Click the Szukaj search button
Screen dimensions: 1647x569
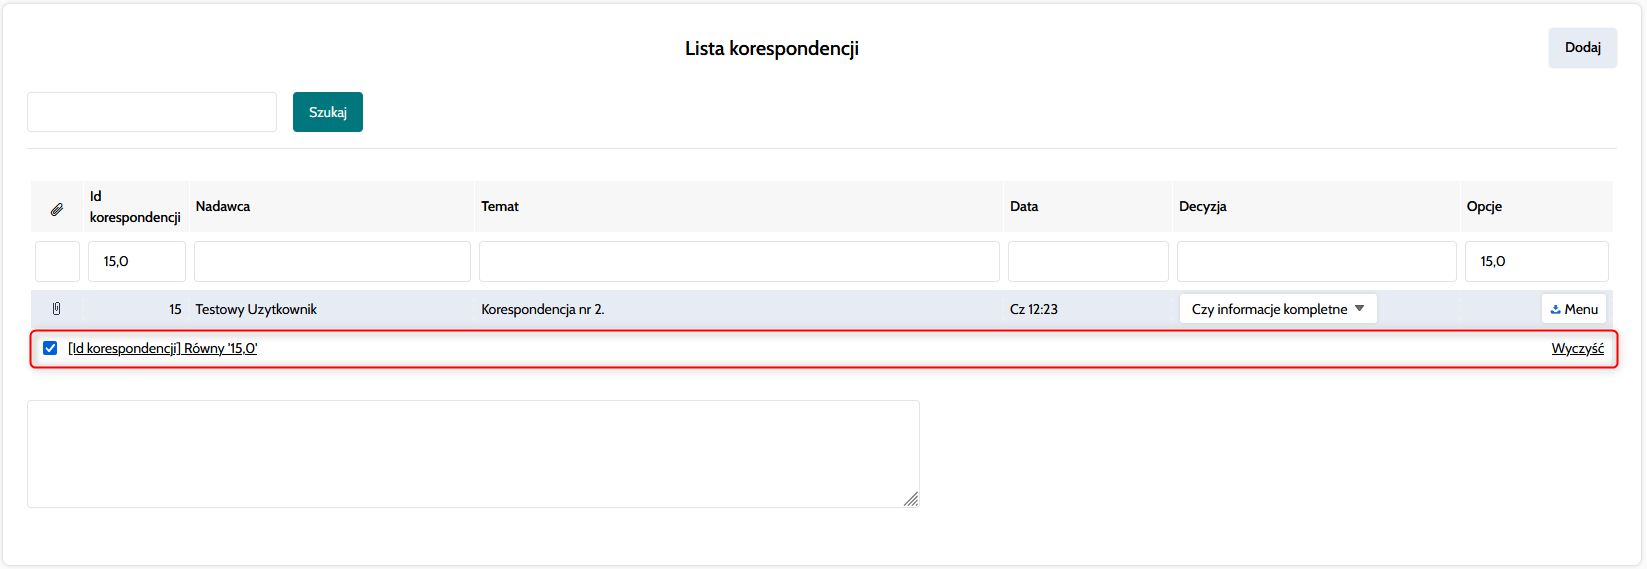point(327,112)
